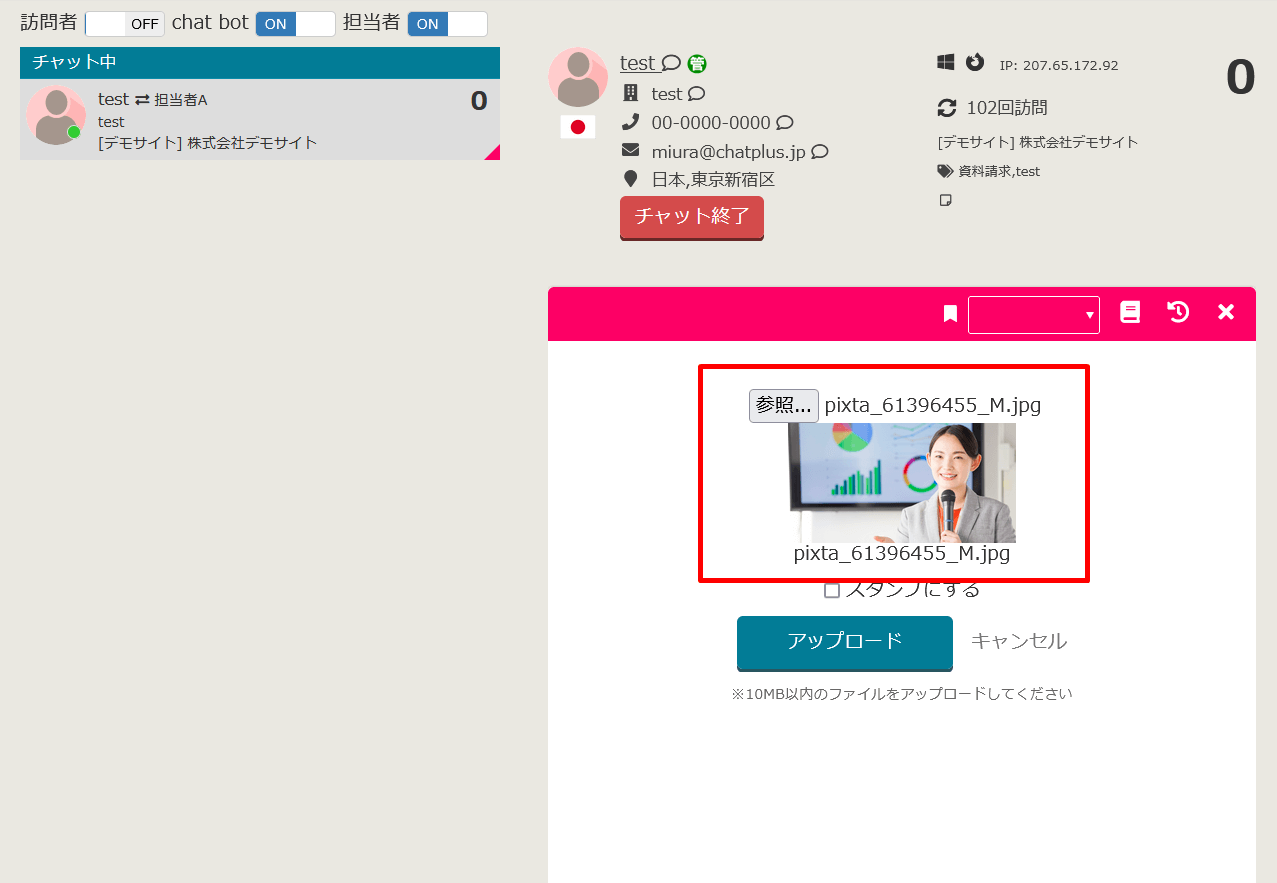Click the アップロード button
This screenshot has width=1277, height=883.
(845, 642)
